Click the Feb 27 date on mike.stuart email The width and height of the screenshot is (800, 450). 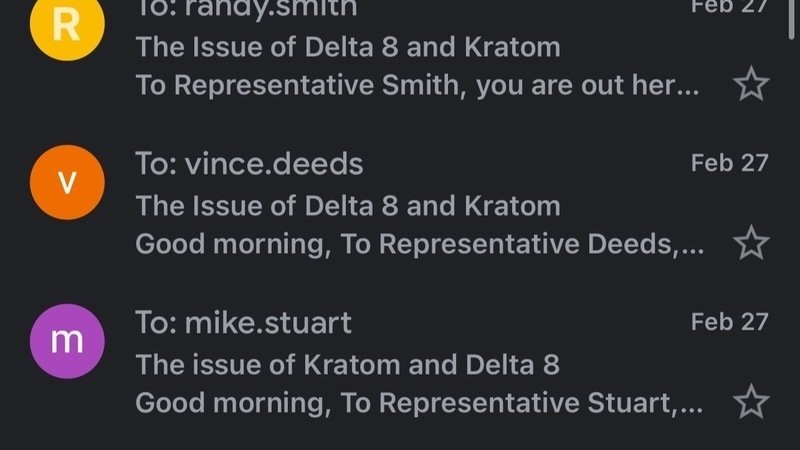(729, 322)
